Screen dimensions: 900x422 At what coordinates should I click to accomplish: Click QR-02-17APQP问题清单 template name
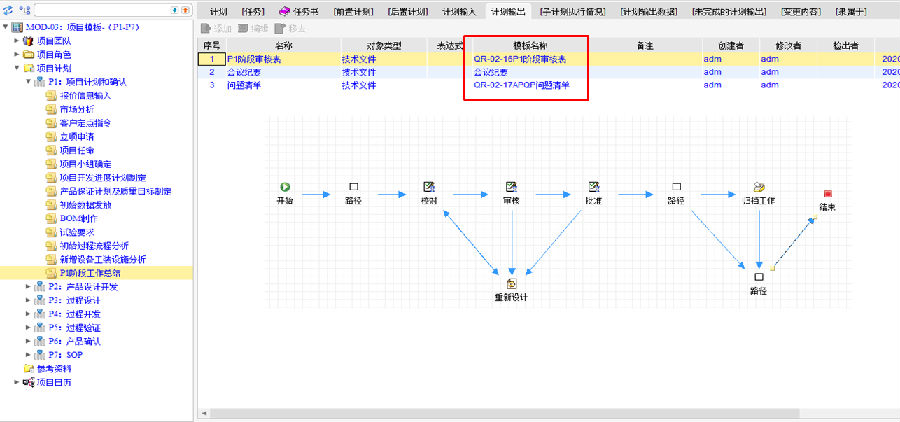coord(522,86)
